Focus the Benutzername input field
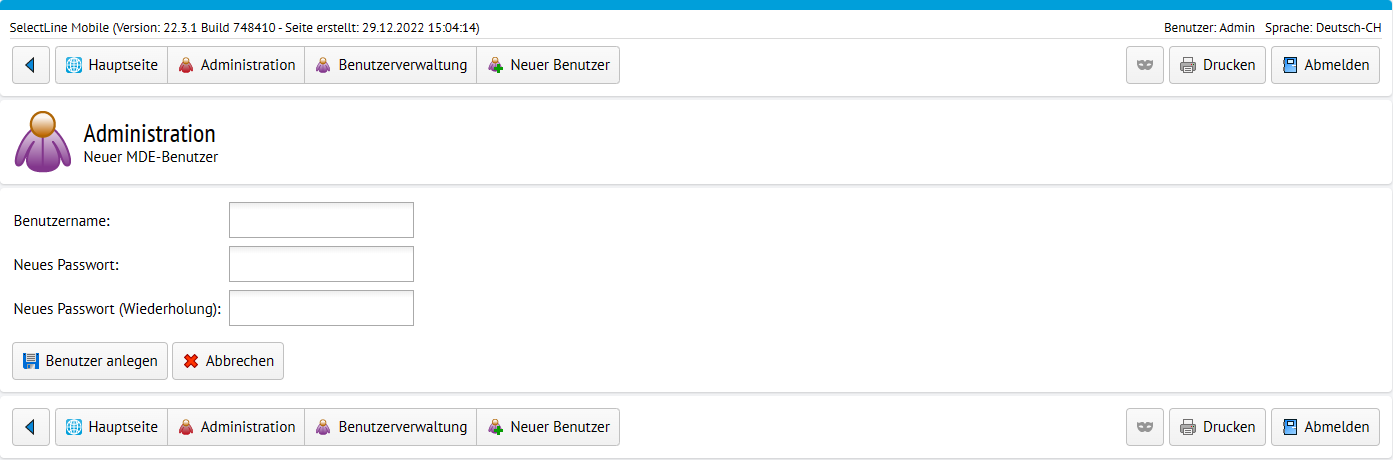 (321, 220)
